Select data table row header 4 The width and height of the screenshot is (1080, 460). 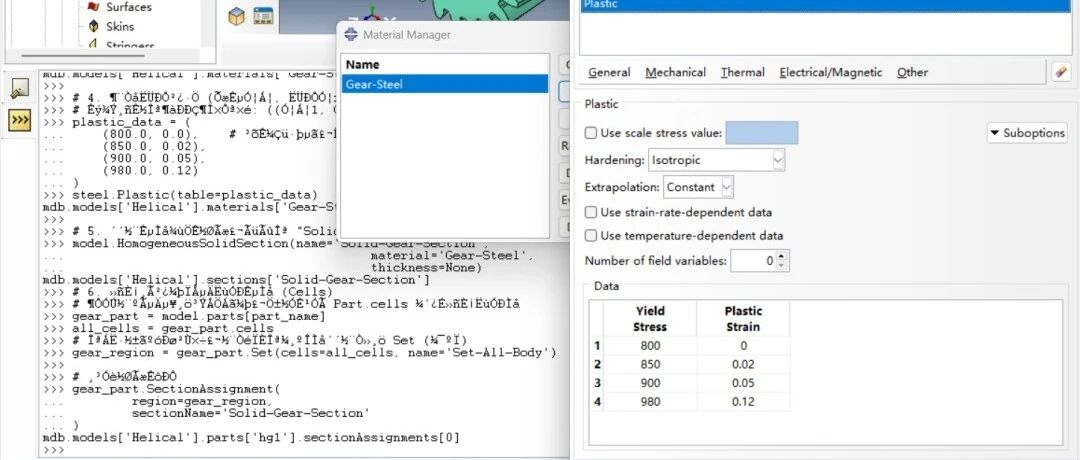(597, 401)
